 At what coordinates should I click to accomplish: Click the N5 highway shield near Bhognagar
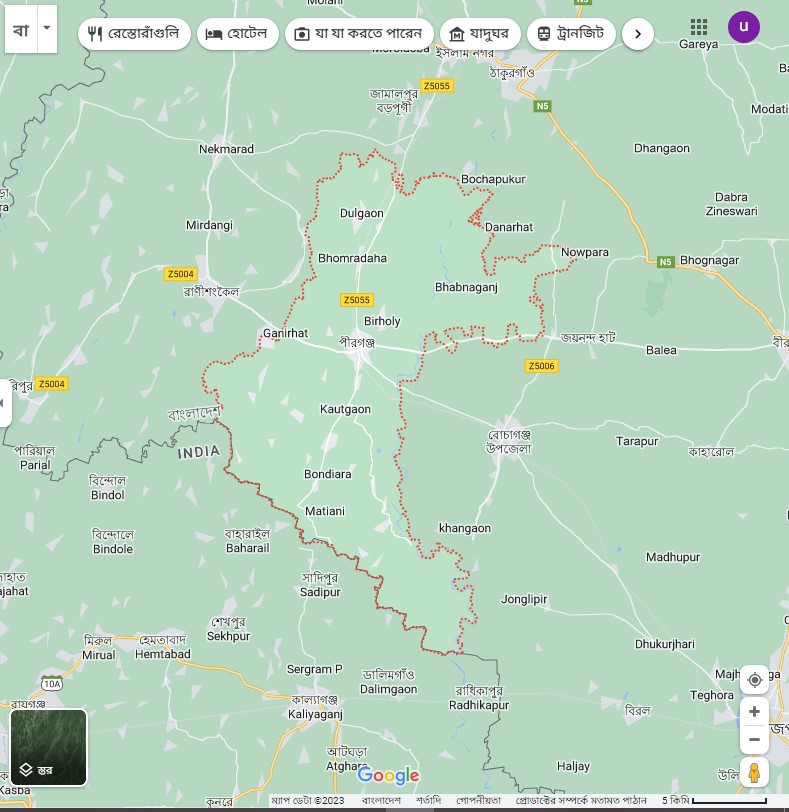pos(666,262)
